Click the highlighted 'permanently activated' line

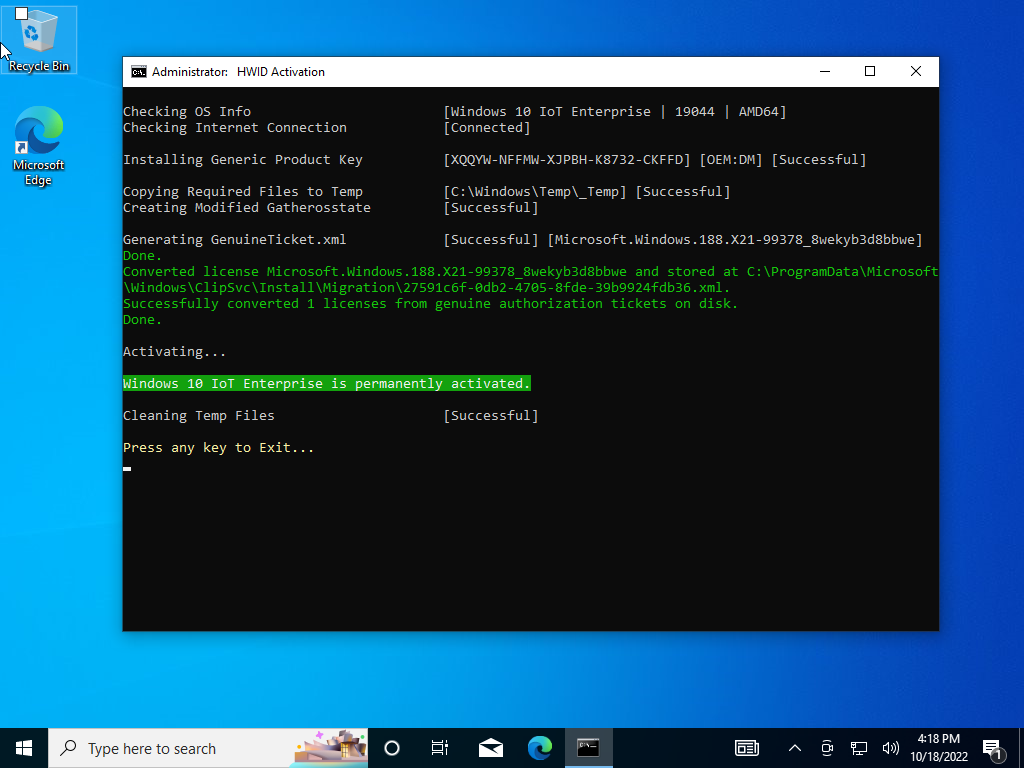click(327, 383)
